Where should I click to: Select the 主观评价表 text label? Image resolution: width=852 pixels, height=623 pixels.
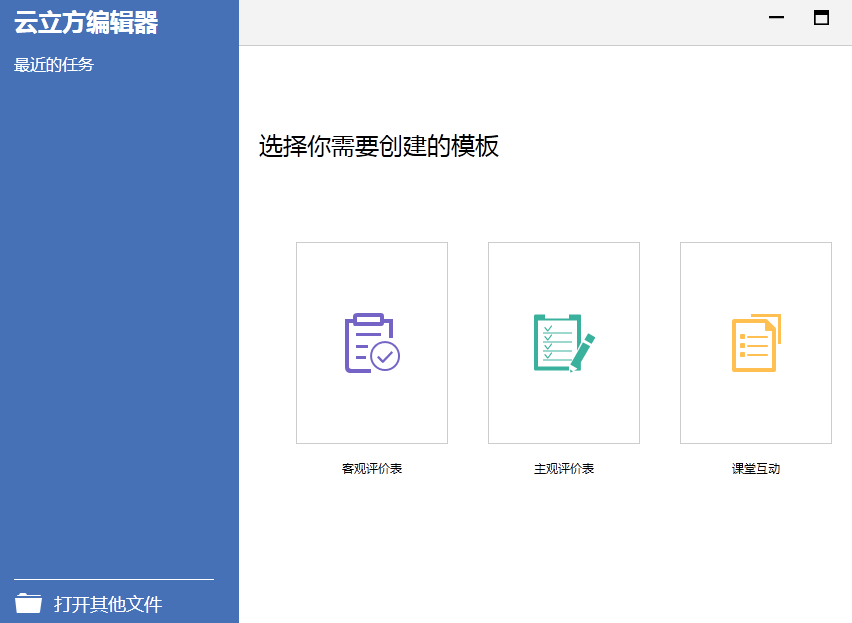click(x=564, y=468)
